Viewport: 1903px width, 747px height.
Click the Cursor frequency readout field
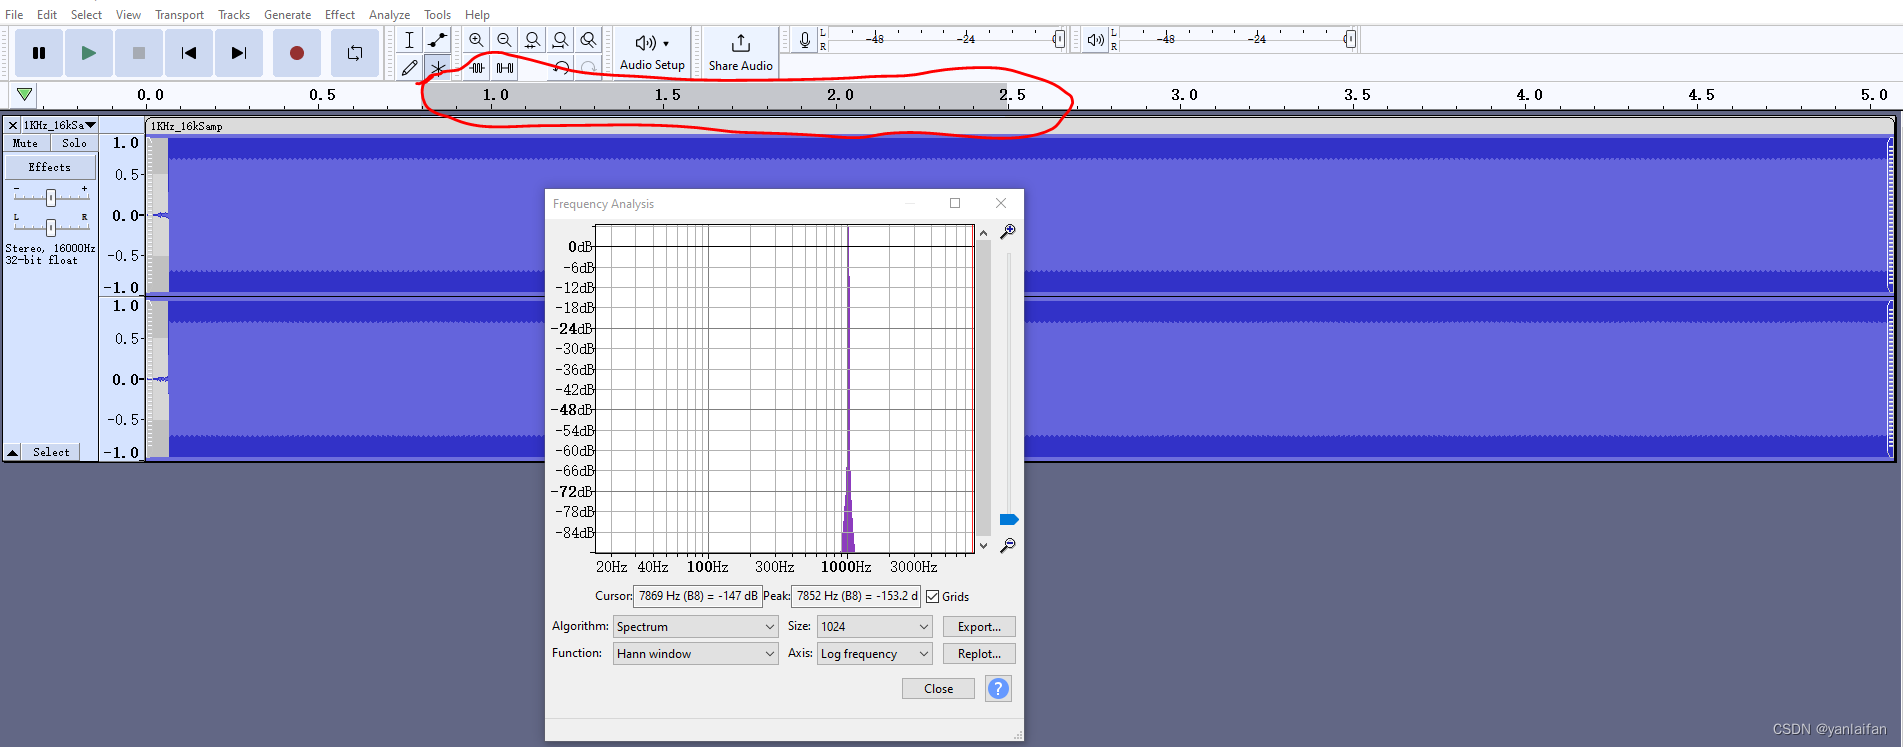pos(698,596)
